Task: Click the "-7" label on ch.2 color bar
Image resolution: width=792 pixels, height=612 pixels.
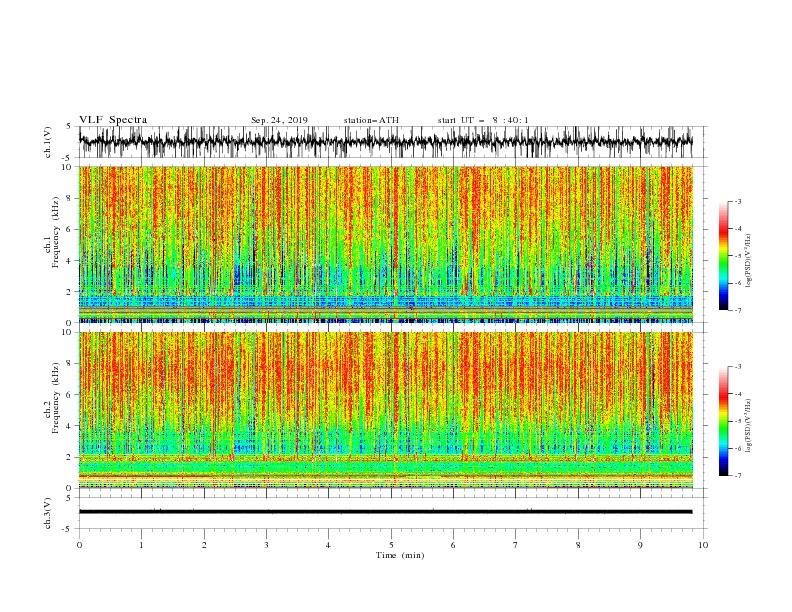Action: 737,475
